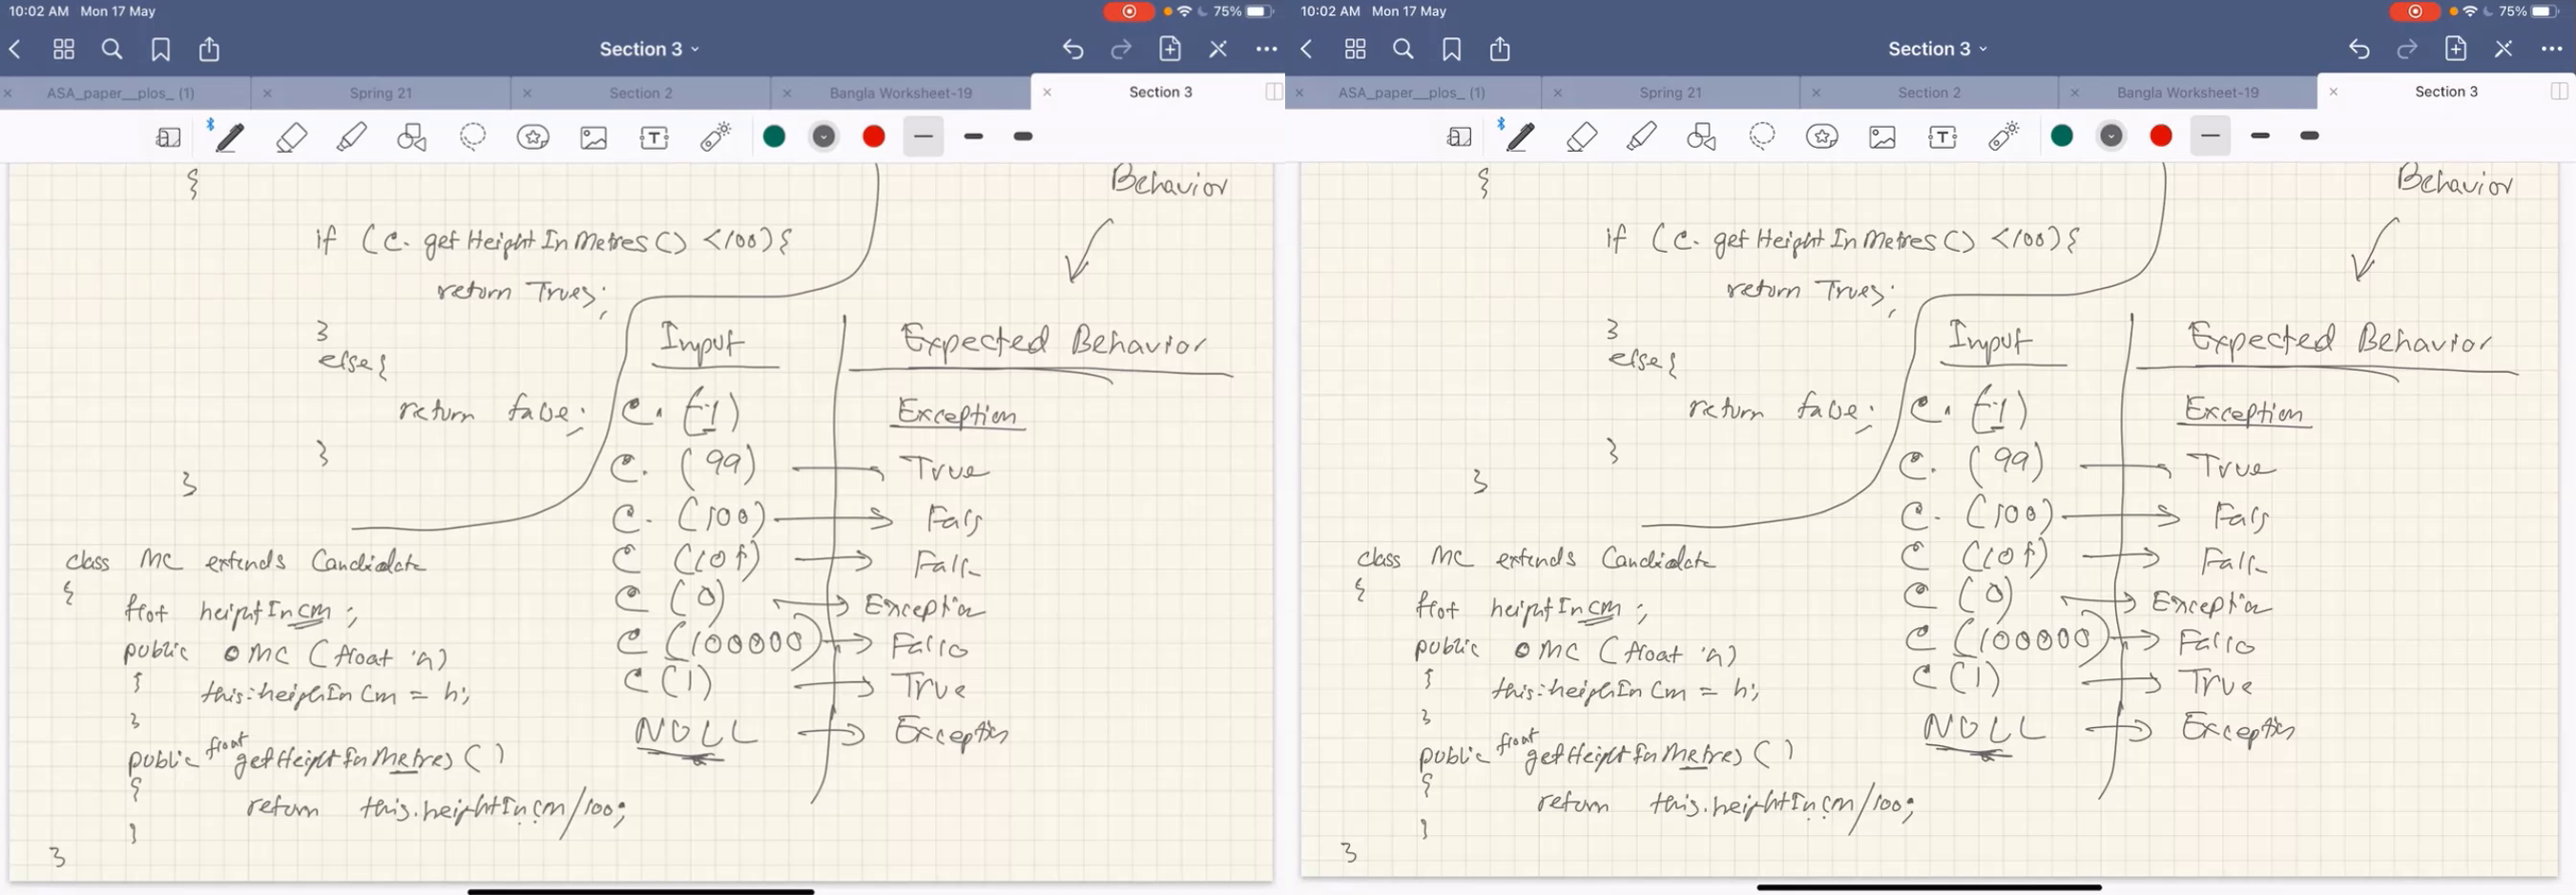This screenshot has width=2576, height=895.
Task: Select the Eraser tool
Action: tap(291, 137)
